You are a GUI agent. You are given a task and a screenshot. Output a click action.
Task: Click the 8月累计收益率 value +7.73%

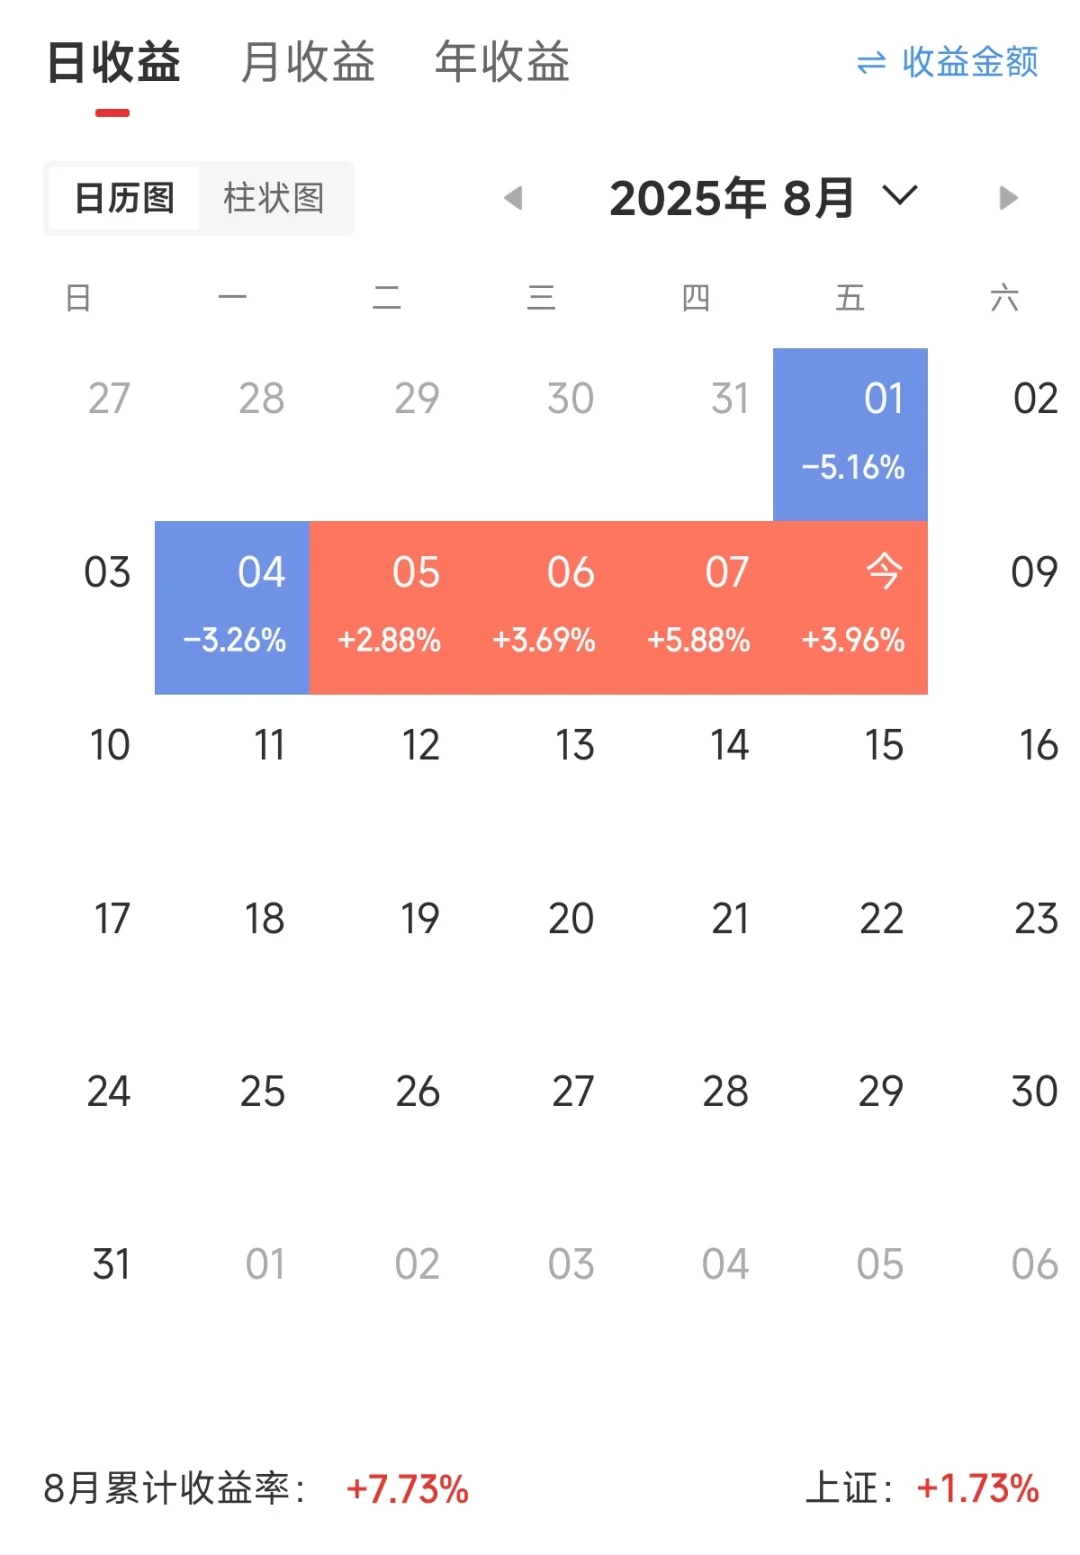(x=407, y=1489)
